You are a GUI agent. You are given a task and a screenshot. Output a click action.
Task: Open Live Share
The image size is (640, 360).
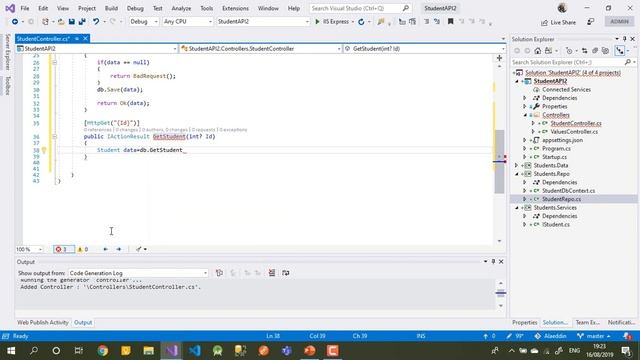tap(558, 22)
